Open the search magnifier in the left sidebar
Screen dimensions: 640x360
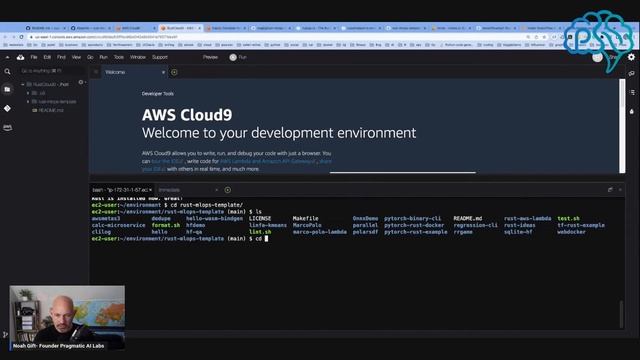tap(7, 72)
